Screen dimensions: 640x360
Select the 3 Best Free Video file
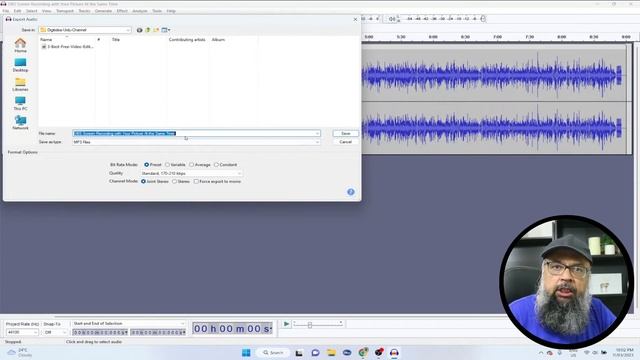point(67,47)
